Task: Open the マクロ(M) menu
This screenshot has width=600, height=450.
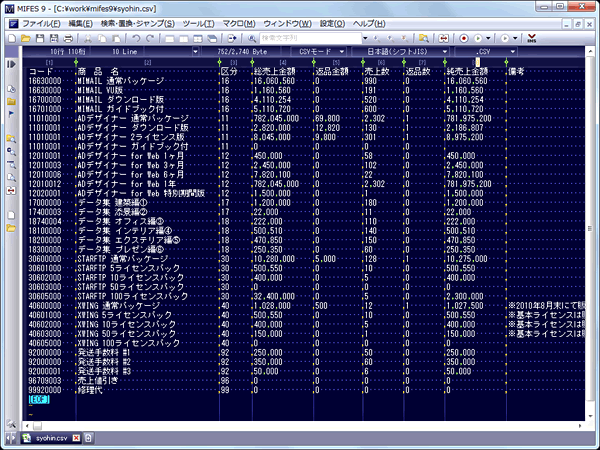Action: pos(240,21)
